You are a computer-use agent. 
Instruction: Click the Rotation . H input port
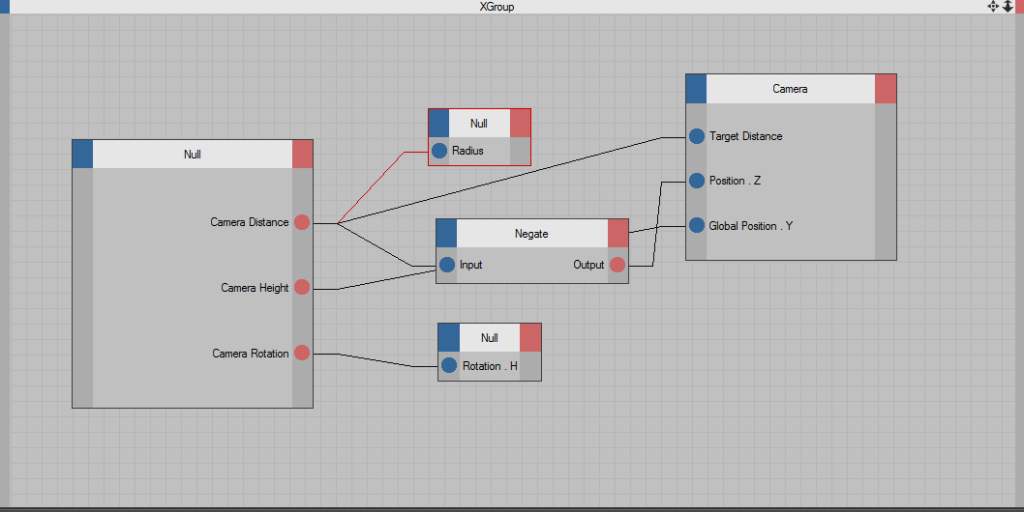pyautogui.click(x=449, y=366)
